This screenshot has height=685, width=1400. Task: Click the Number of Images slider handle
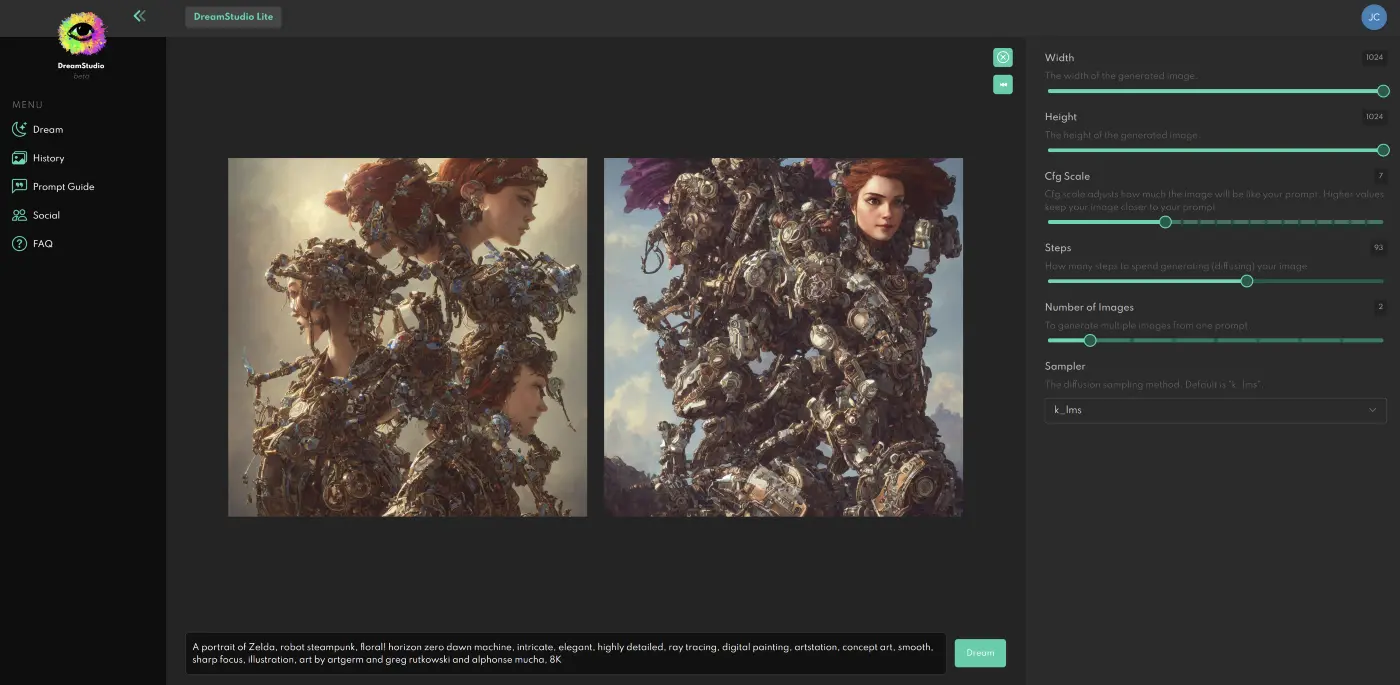tap(1090, 340)
